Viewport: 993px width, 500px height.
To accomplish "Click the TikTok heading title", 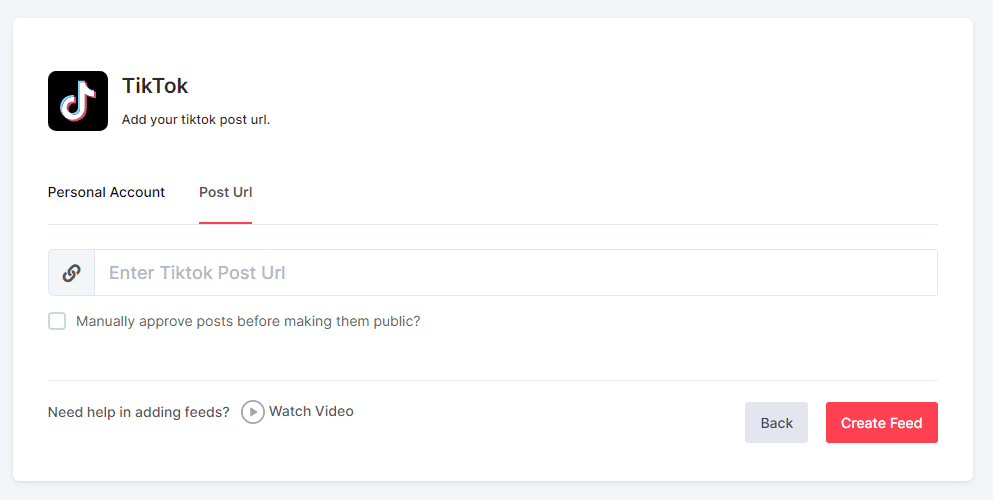I will (155, 86).
